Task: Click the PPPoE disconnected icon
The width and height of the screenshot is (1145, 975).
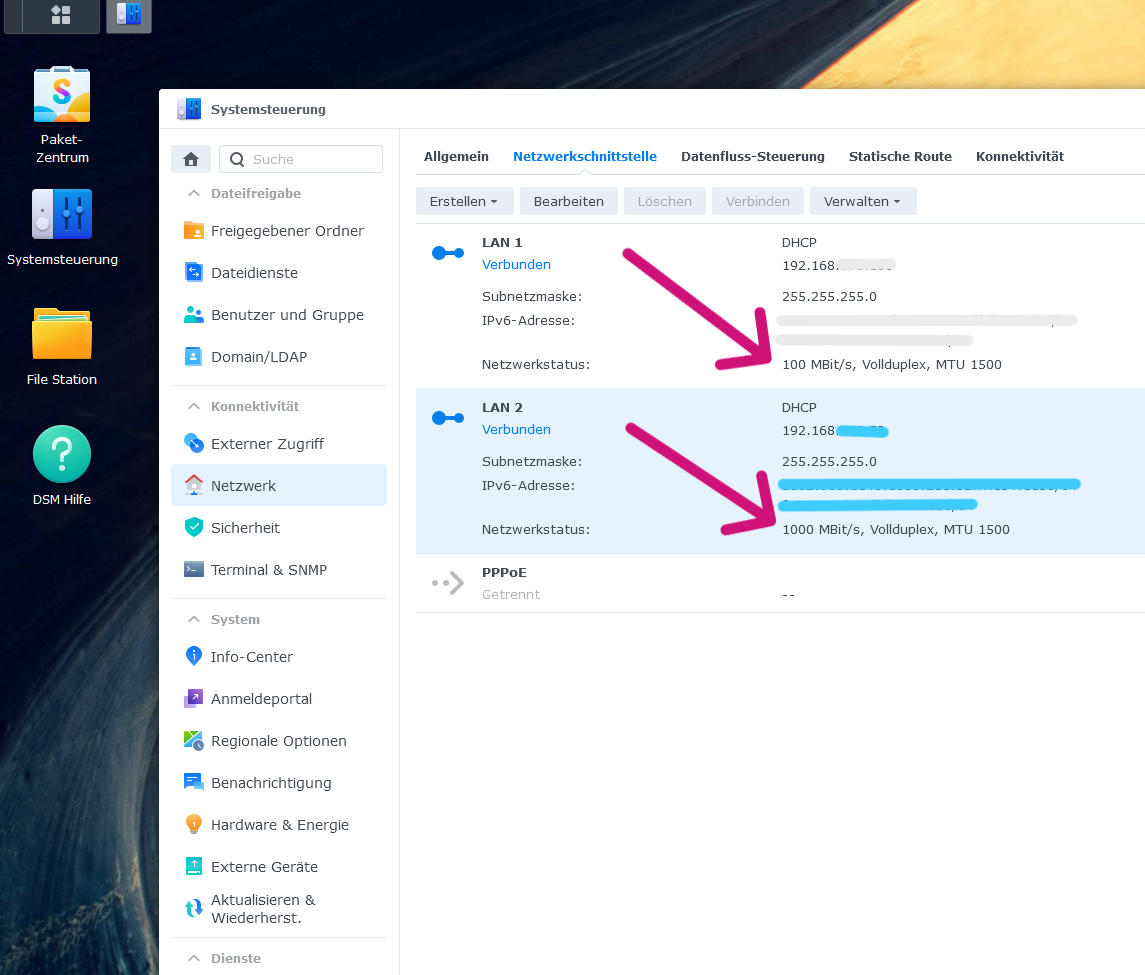Action: (x=448, y=583)
